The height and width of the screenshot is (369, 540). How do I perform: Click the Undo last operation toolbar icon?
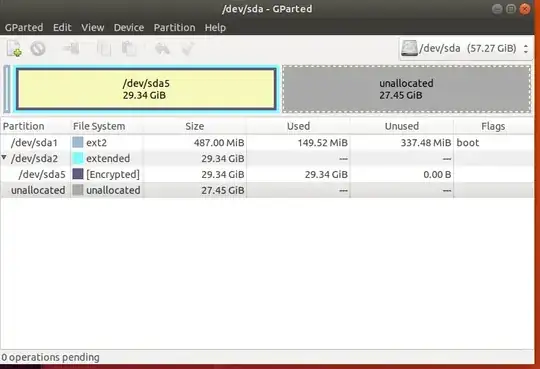[162, 49]
